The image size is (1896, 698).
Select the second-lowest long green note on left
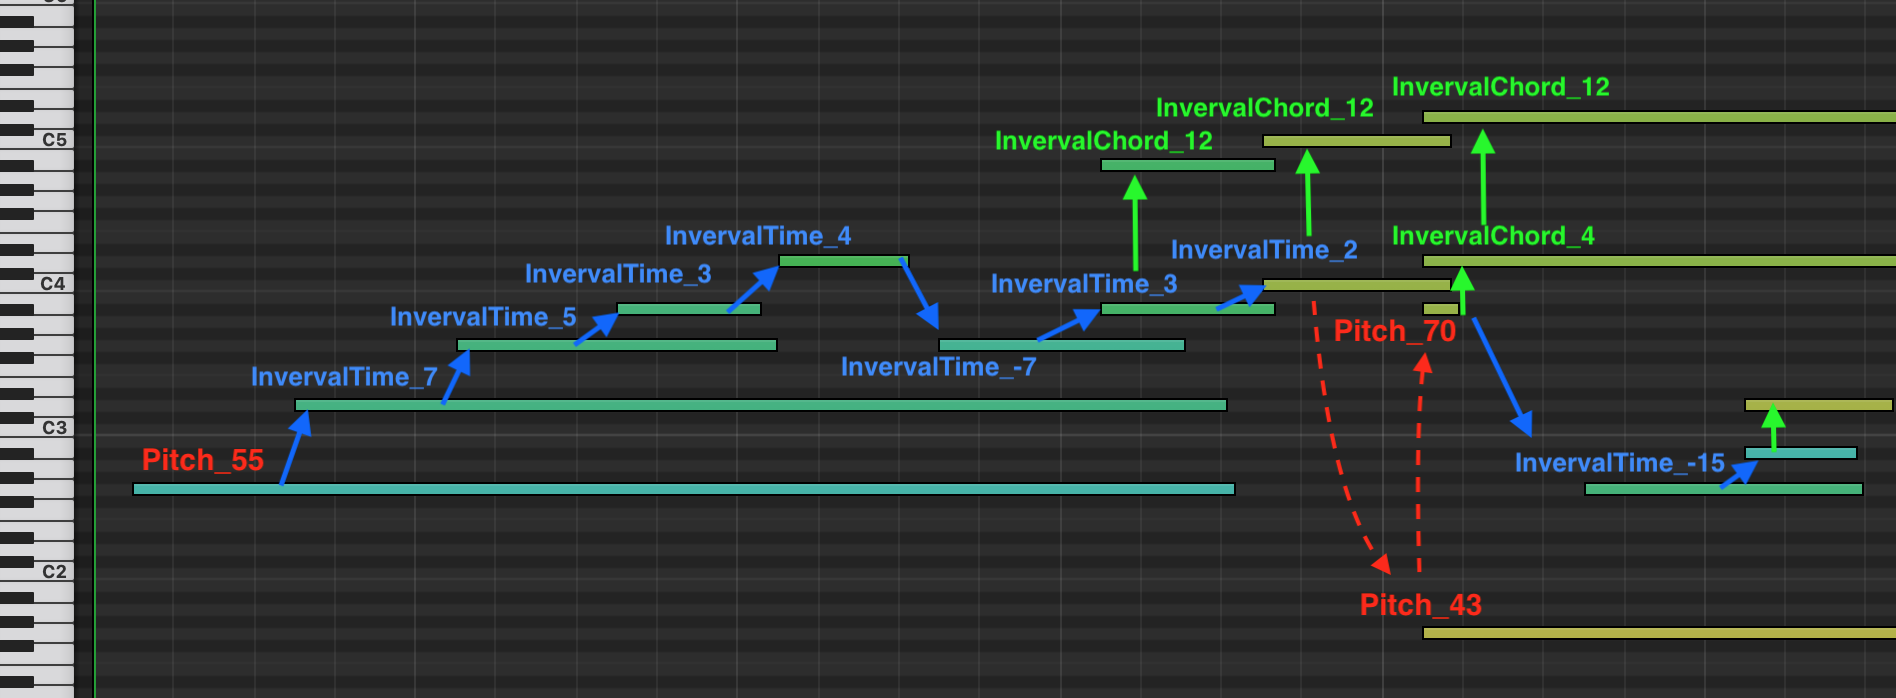tap(760, 405)
